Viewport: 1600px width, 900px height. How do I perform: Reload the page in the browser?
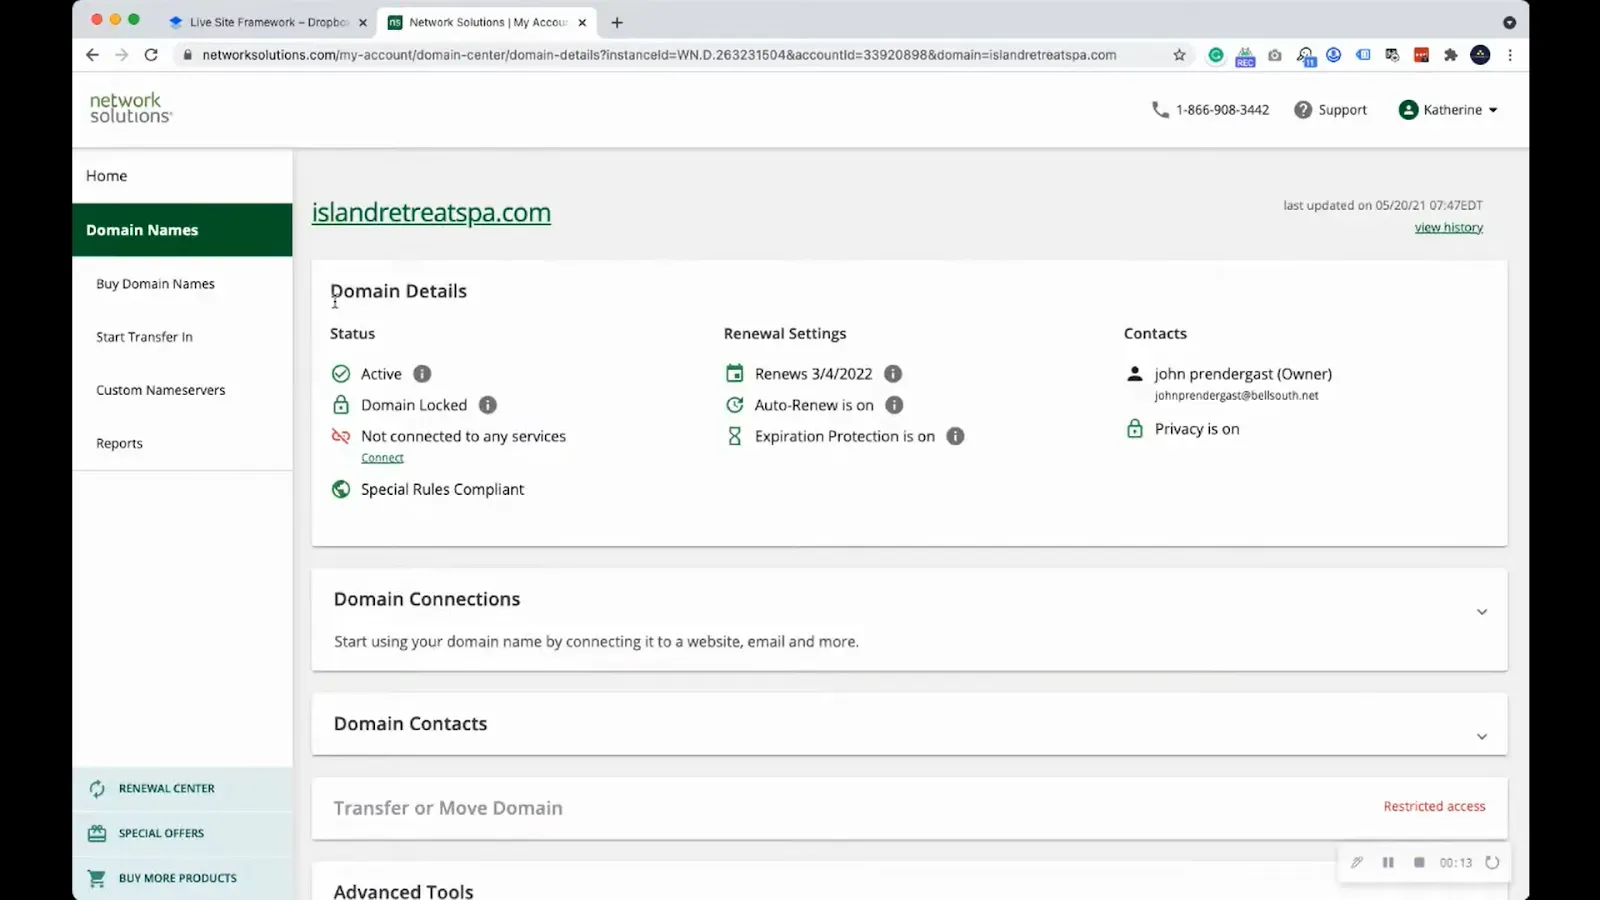[151, 55]
